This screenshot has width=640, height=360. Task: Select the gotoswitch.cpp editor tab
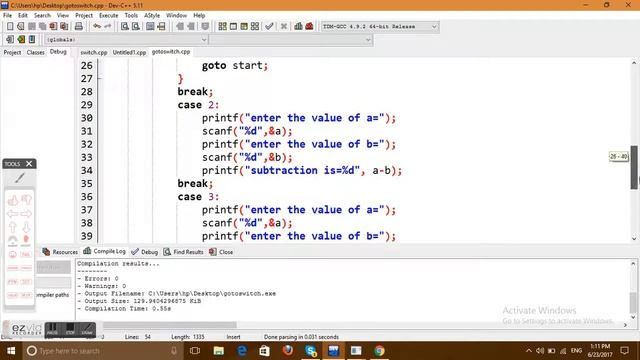[x=171, y=51]
